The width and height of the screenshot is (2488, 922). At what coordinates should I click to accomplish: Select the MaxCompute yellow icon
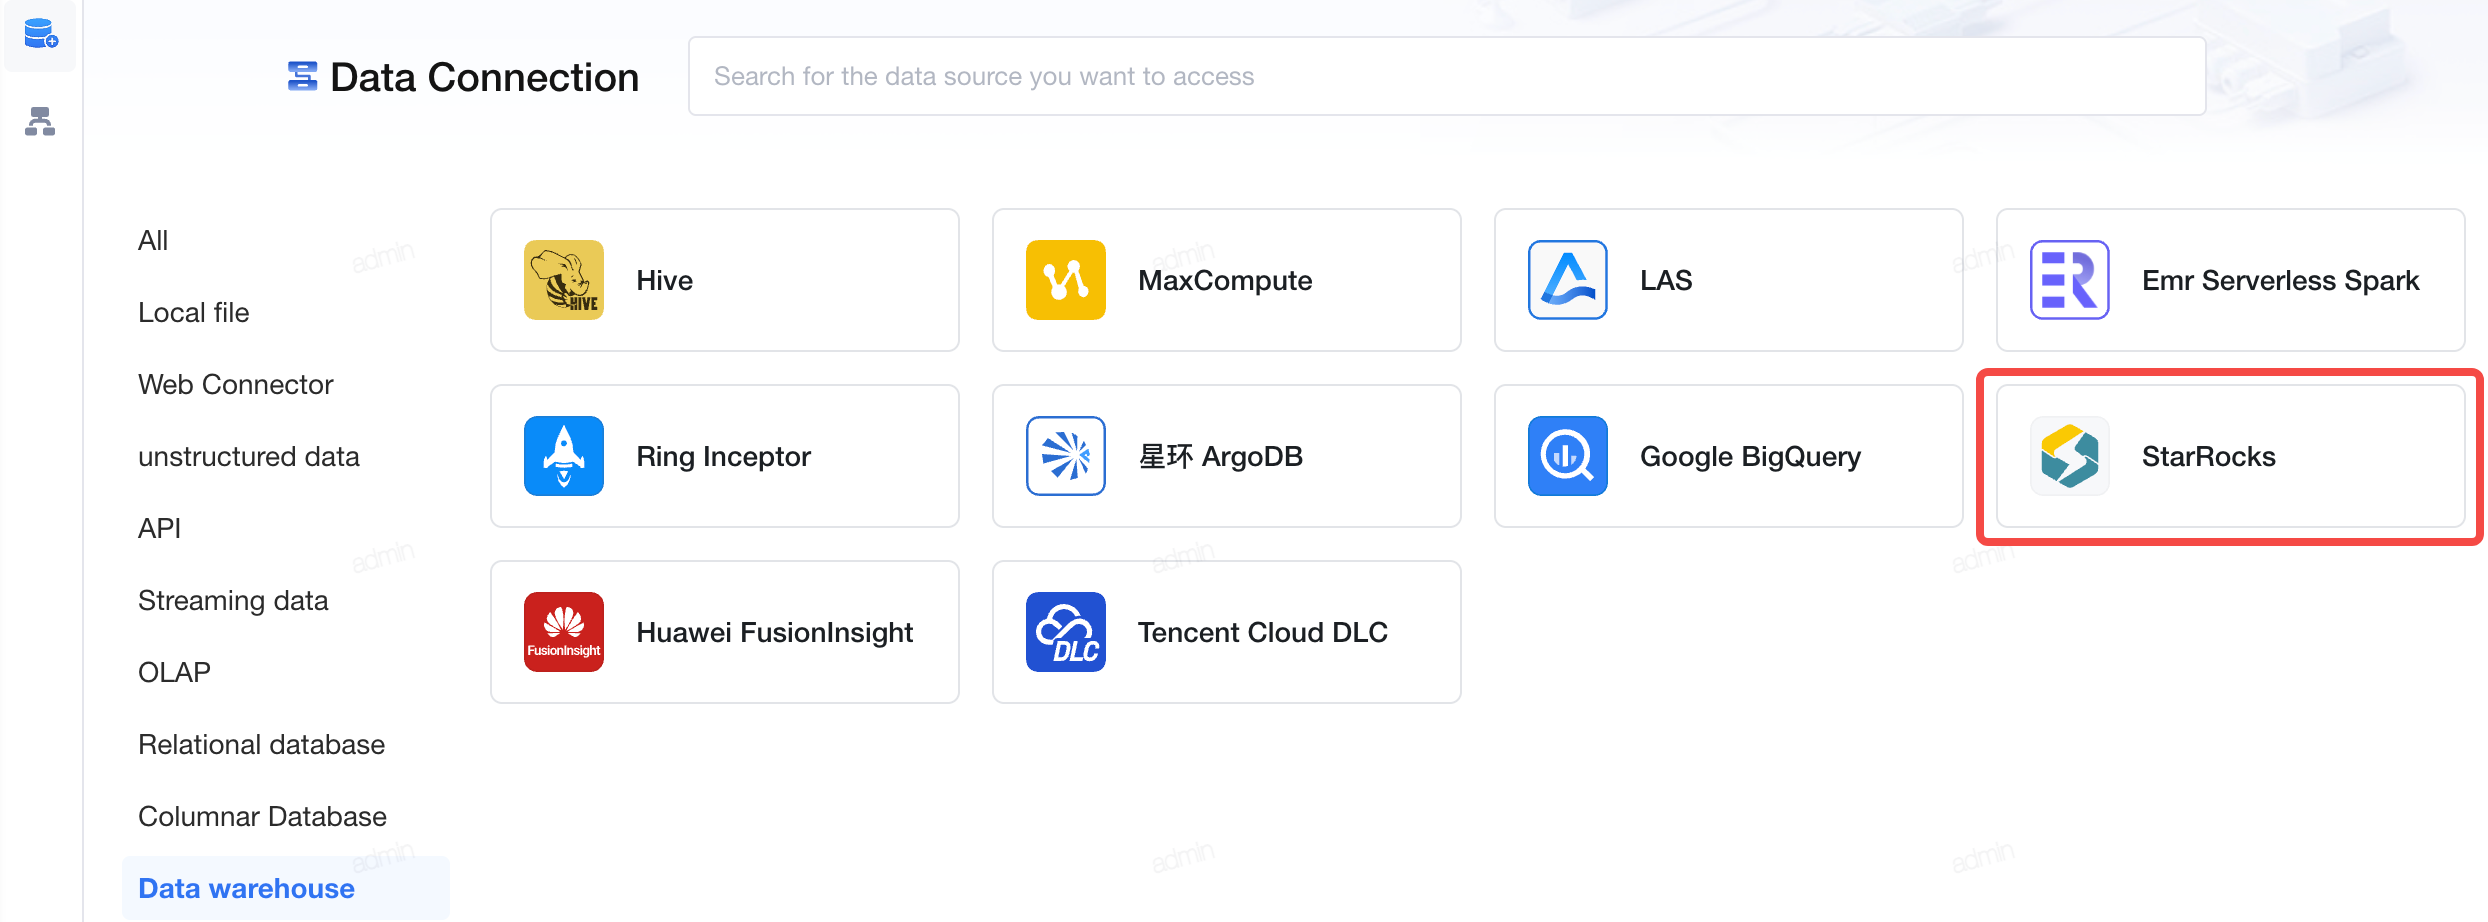(1066, 280)
